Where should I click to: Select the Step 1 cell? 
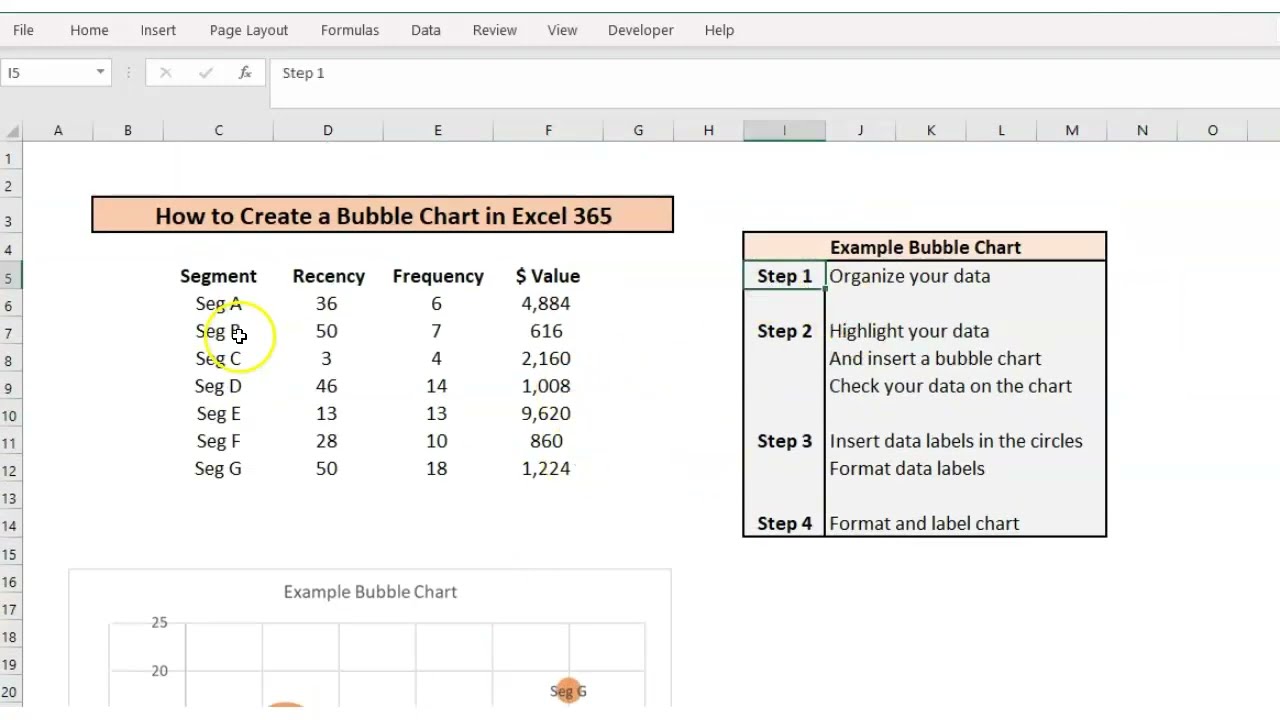tap(784, 276)
